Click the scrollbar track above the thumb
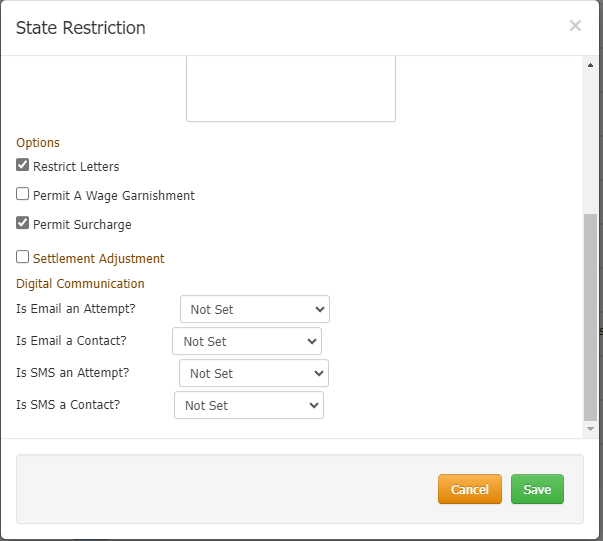The image size is (603, 541). (590, 140)
